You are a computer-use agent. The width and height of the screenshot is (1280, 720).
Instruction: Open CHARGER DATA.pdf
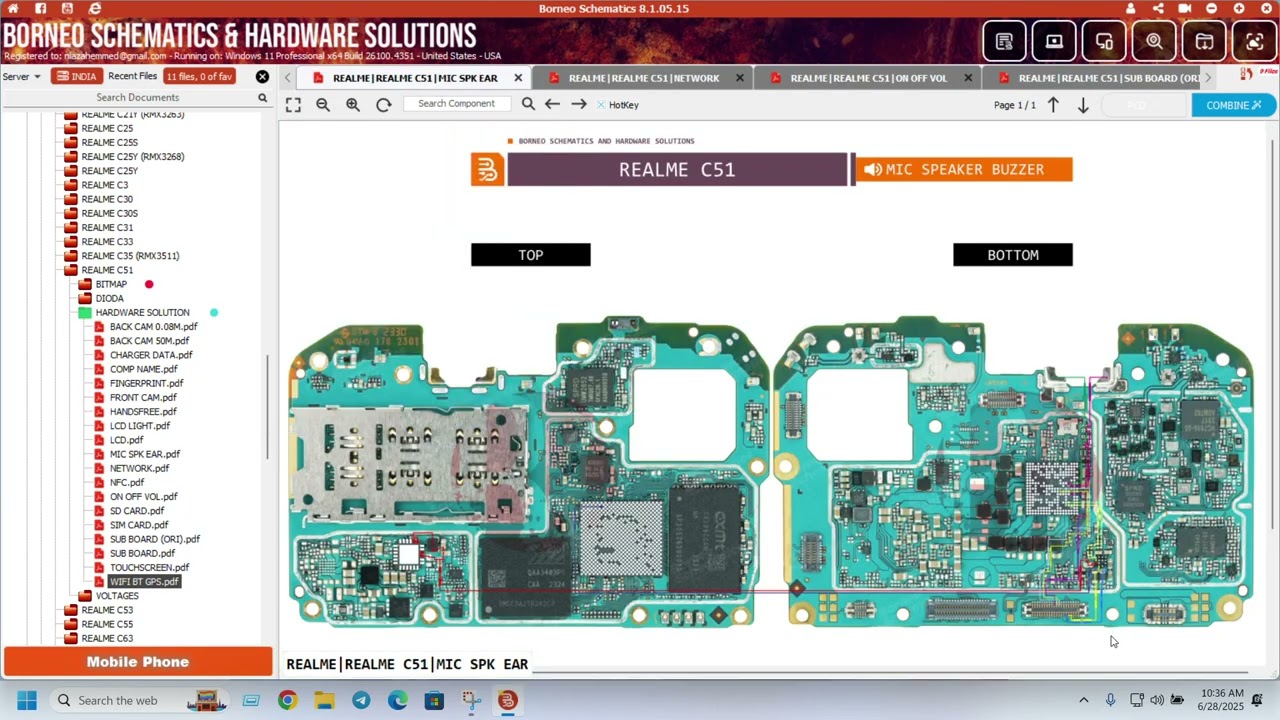[151, 355]
